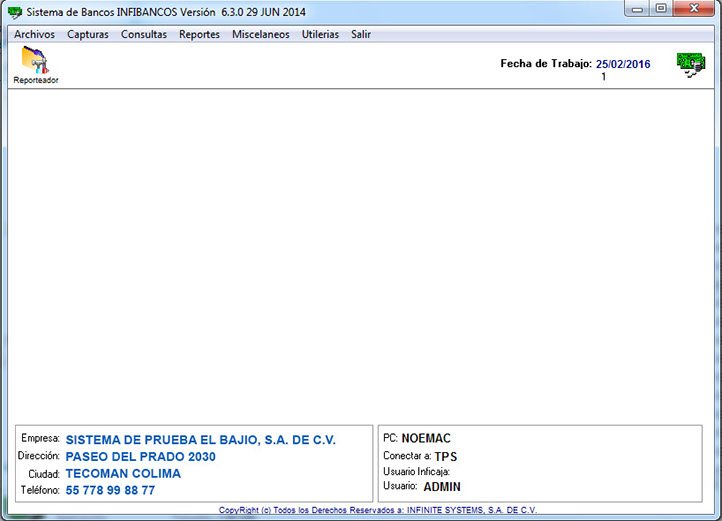Screen dimensions: 722x521
Task: Select the Miscelaneos menu
Action: [x=260, y=34]
